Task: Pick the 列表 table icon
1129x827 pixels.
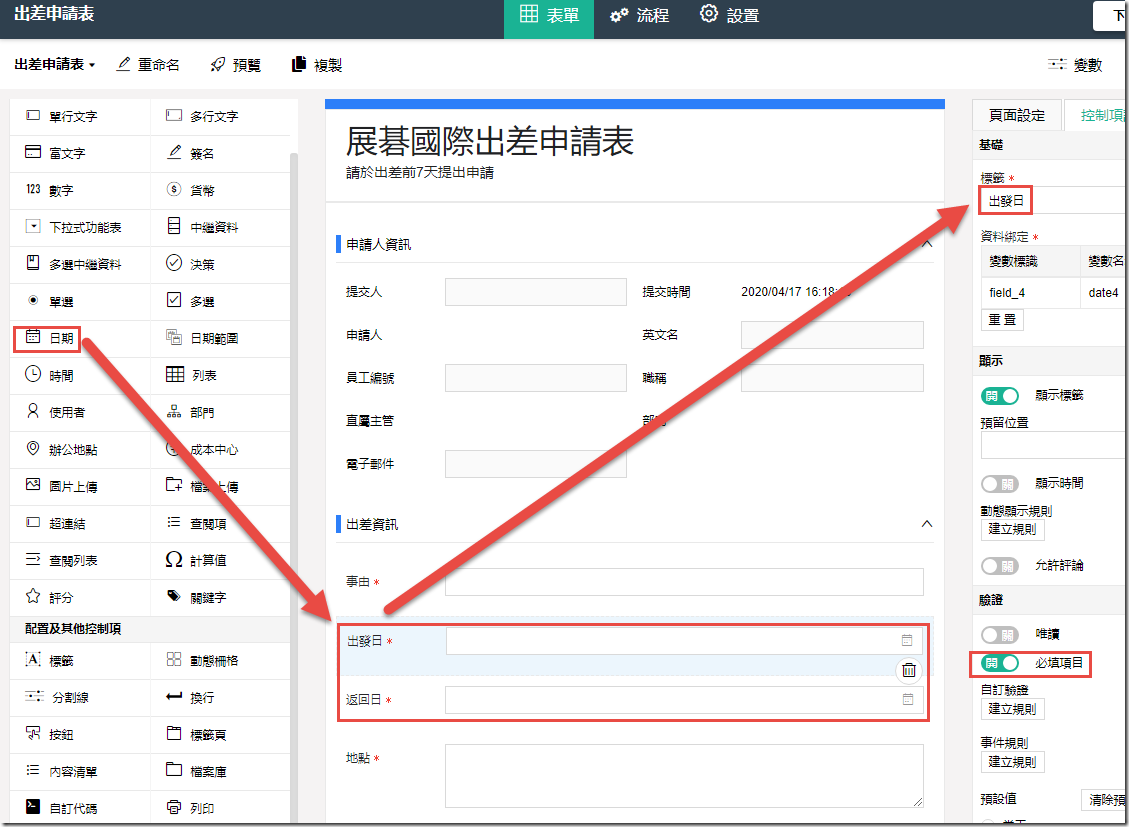Action: pos(175,374)
